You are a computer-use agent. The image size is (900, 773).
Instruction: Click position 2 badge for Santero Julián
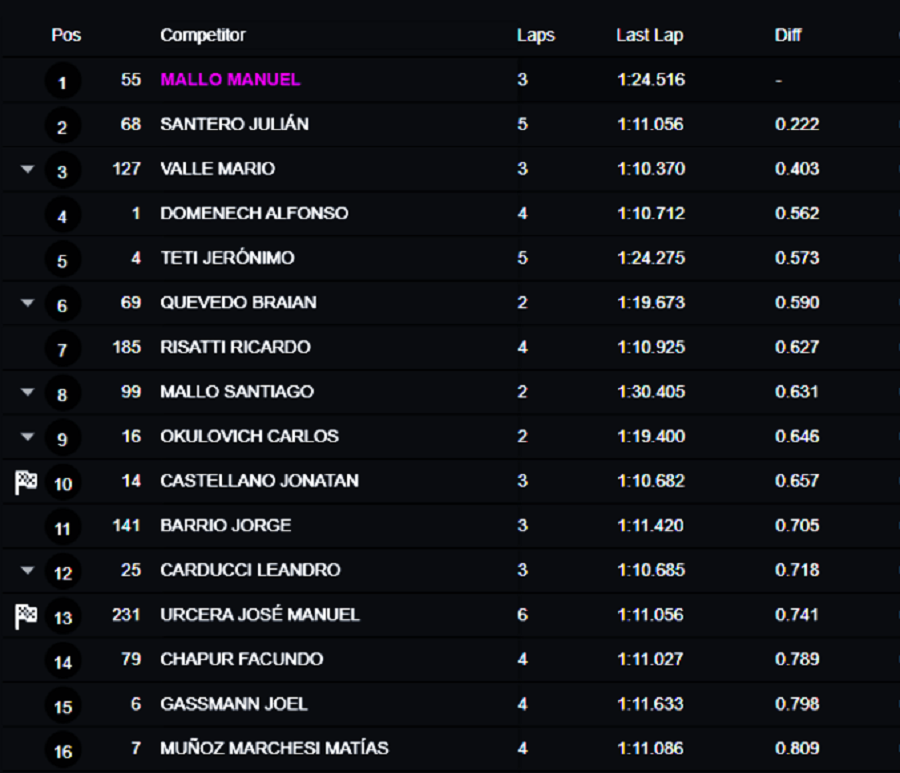coord(63,127)
